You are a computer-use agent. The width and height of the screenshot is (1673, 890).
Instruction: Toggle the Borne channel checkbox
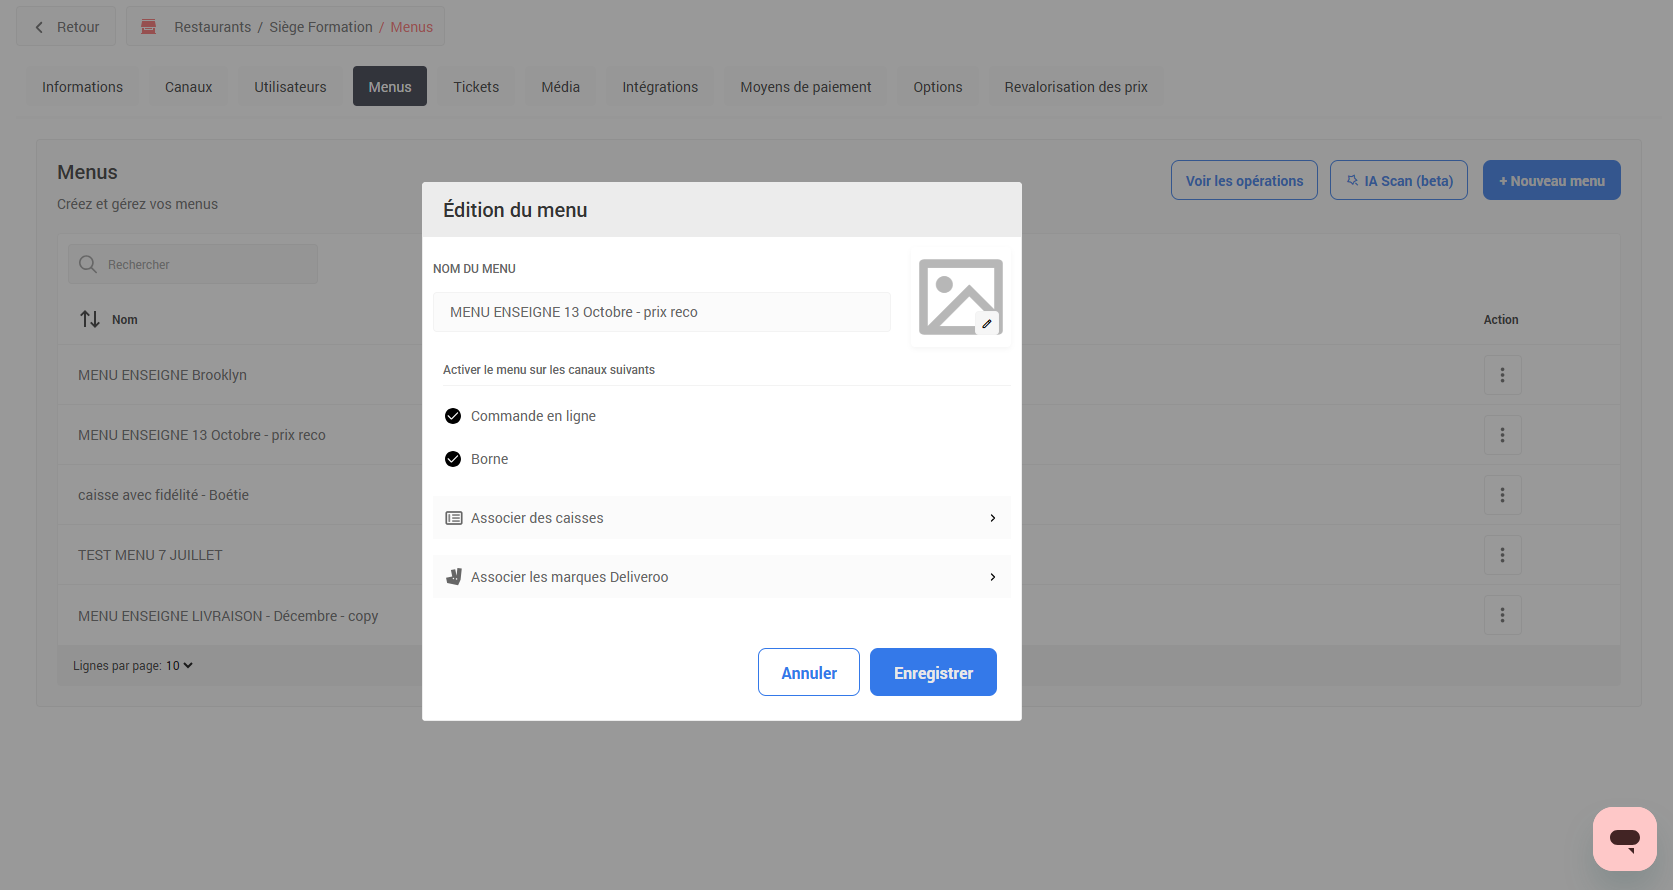coord(453,459)
